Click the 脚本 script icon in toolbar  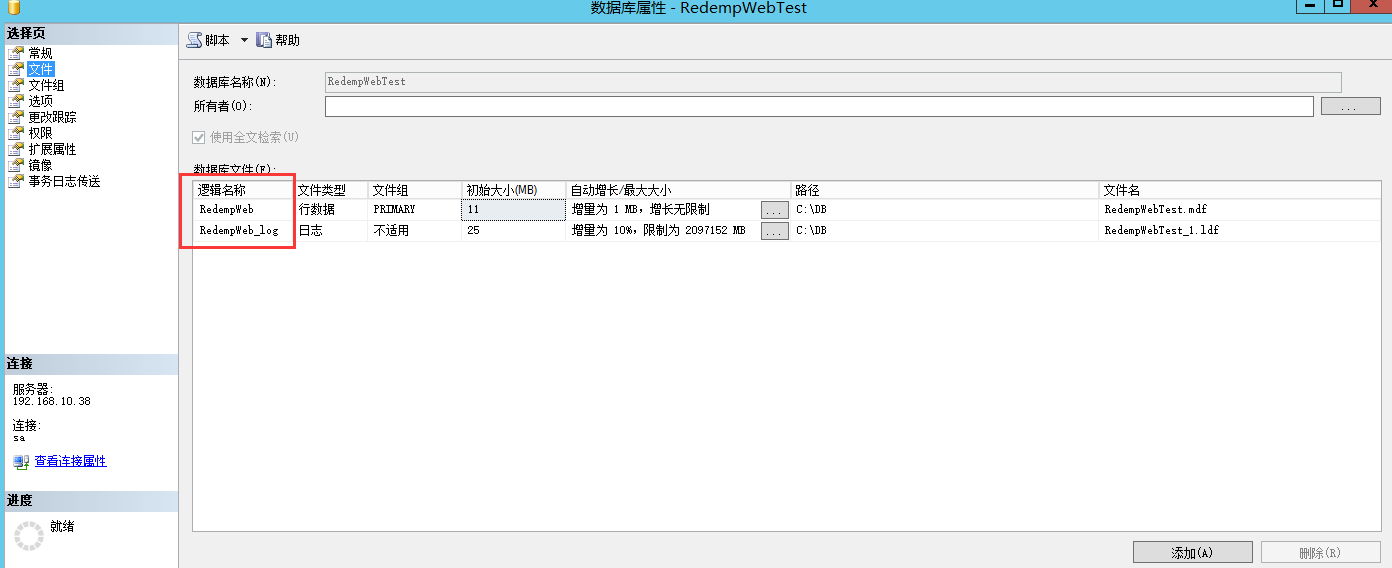pos(195,40)
